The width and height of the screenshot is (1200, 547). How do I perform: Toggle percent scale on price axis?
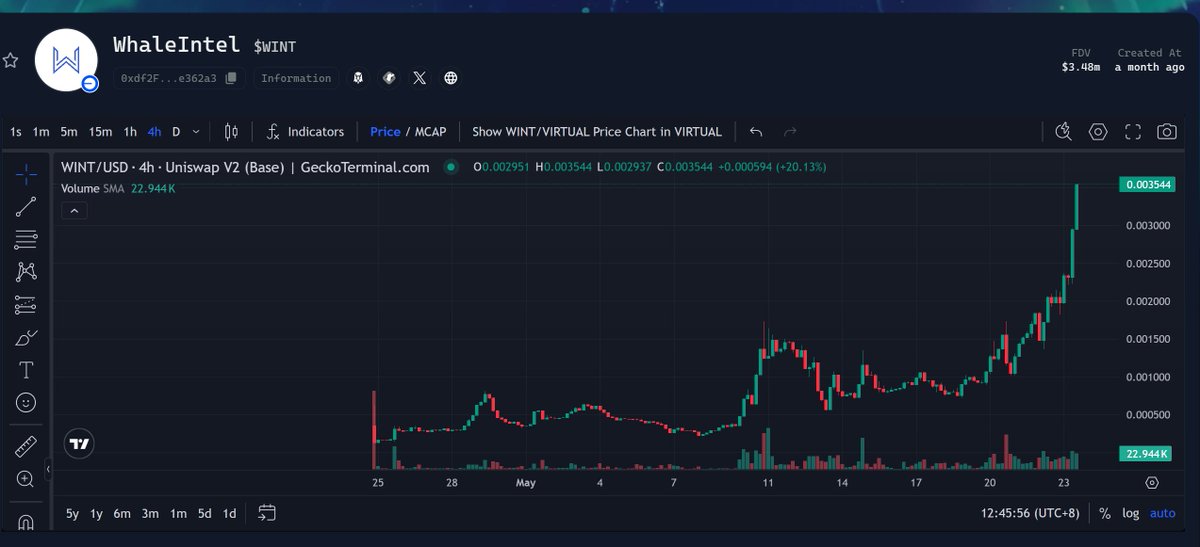[x=1105, y=513]
